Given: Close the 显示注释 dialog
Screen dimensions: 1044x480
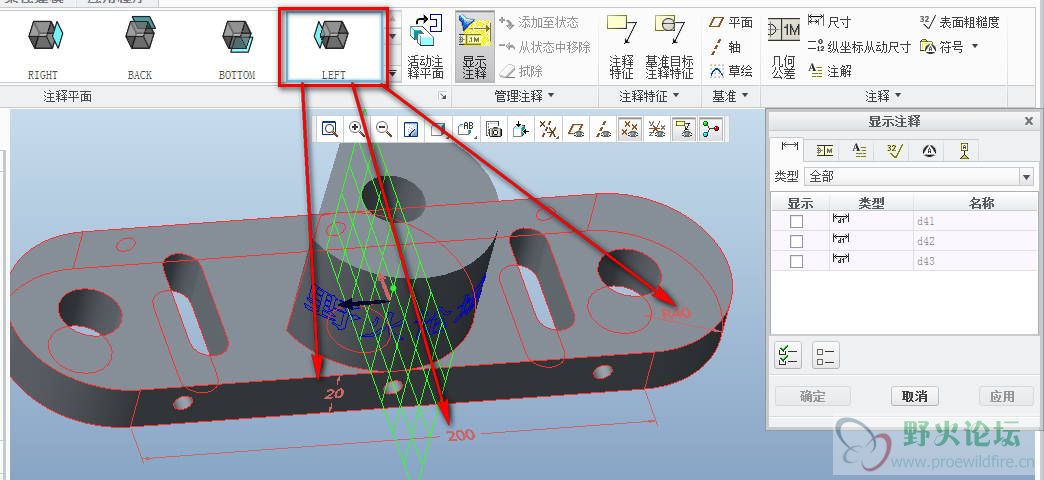Looking at the screenshot, I should 1029,121.
